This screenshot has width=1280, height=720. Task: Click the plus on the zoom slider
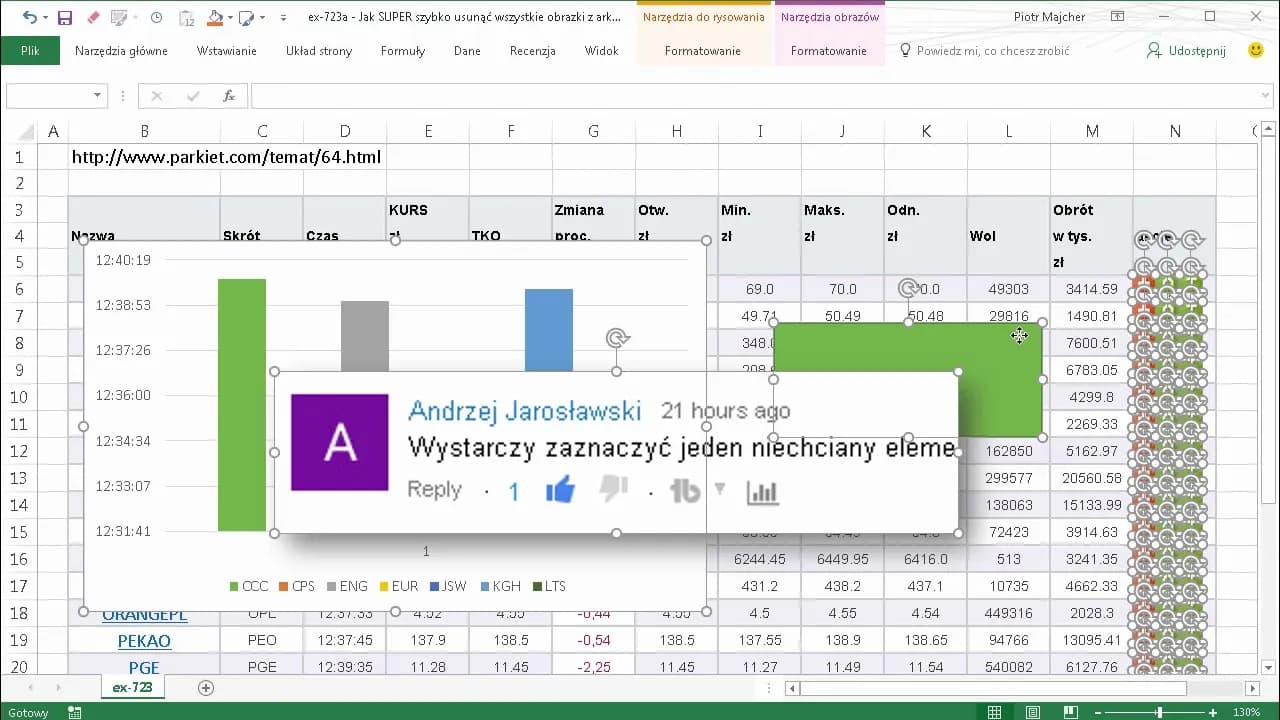[x=1213, y=712]
